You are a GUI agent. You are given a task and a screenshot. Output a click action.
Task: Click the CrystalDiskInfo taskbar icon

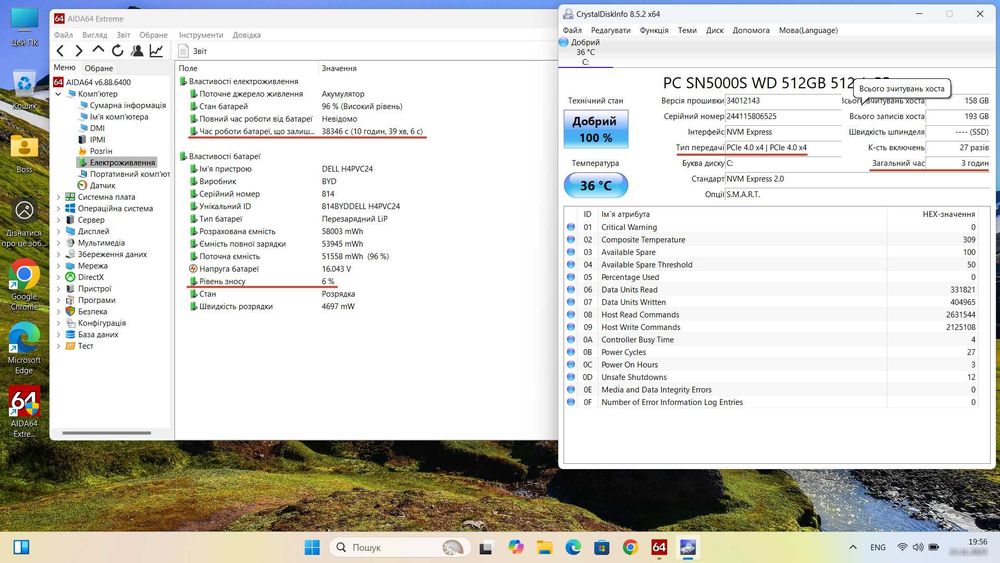[688, 547]
